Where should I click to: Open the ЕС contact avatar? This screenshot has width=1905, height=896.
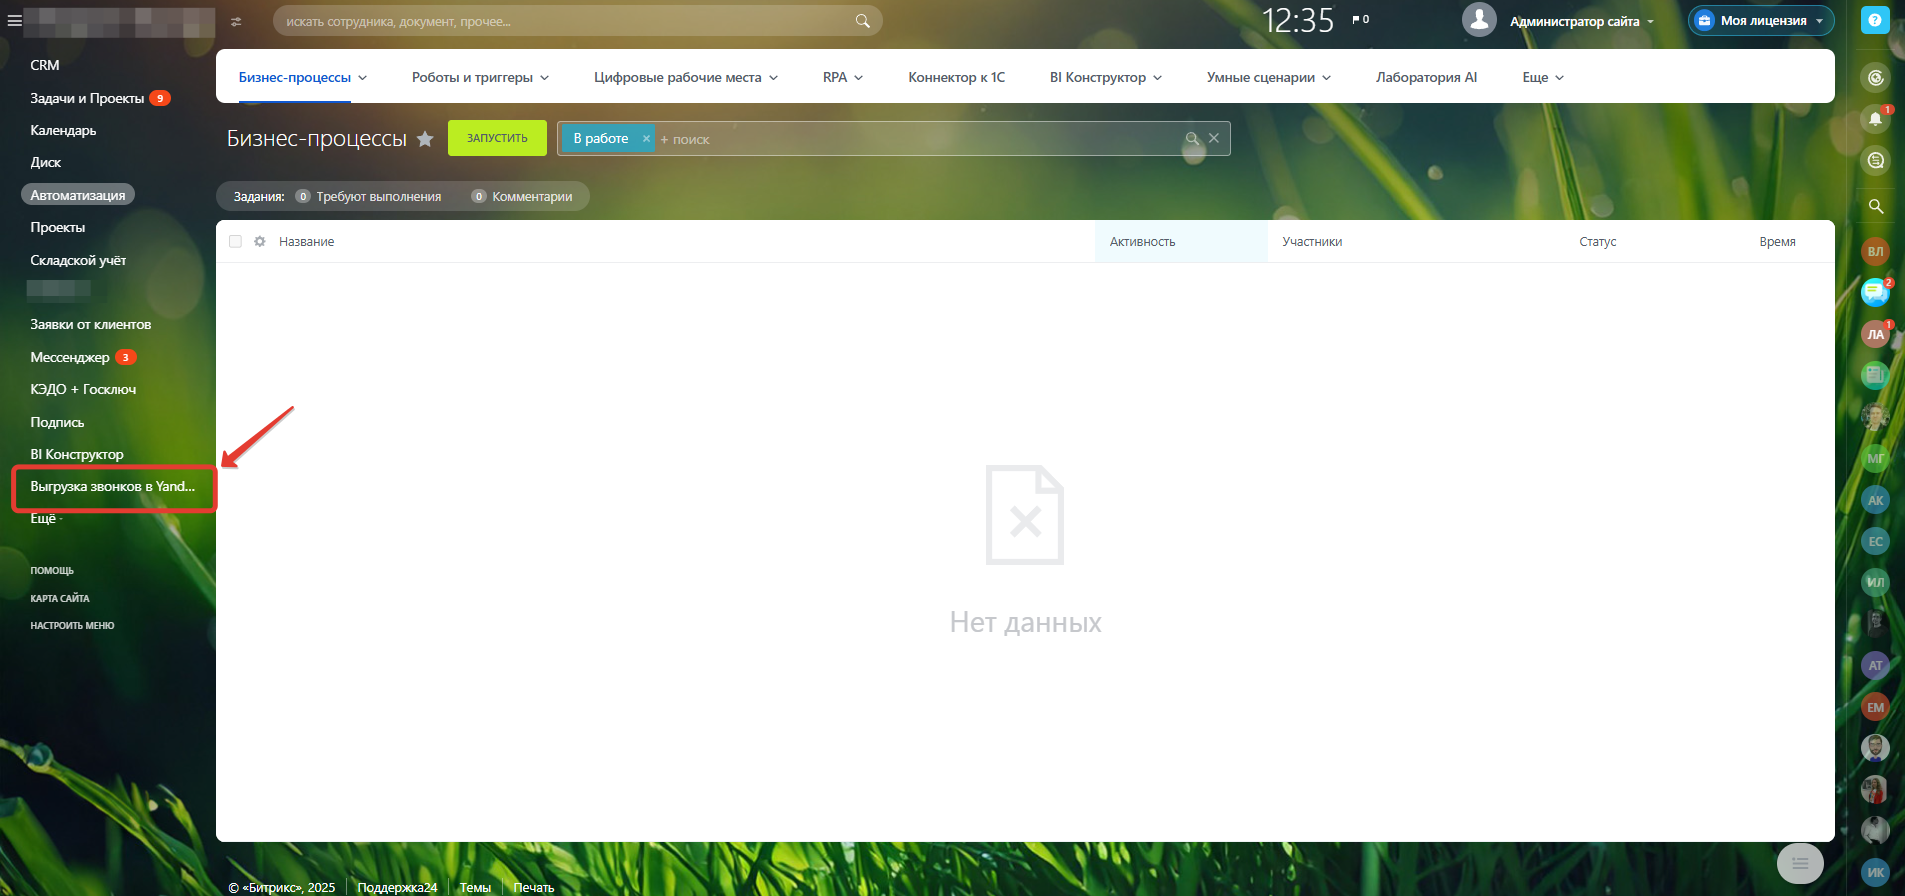pos(1875,541)
